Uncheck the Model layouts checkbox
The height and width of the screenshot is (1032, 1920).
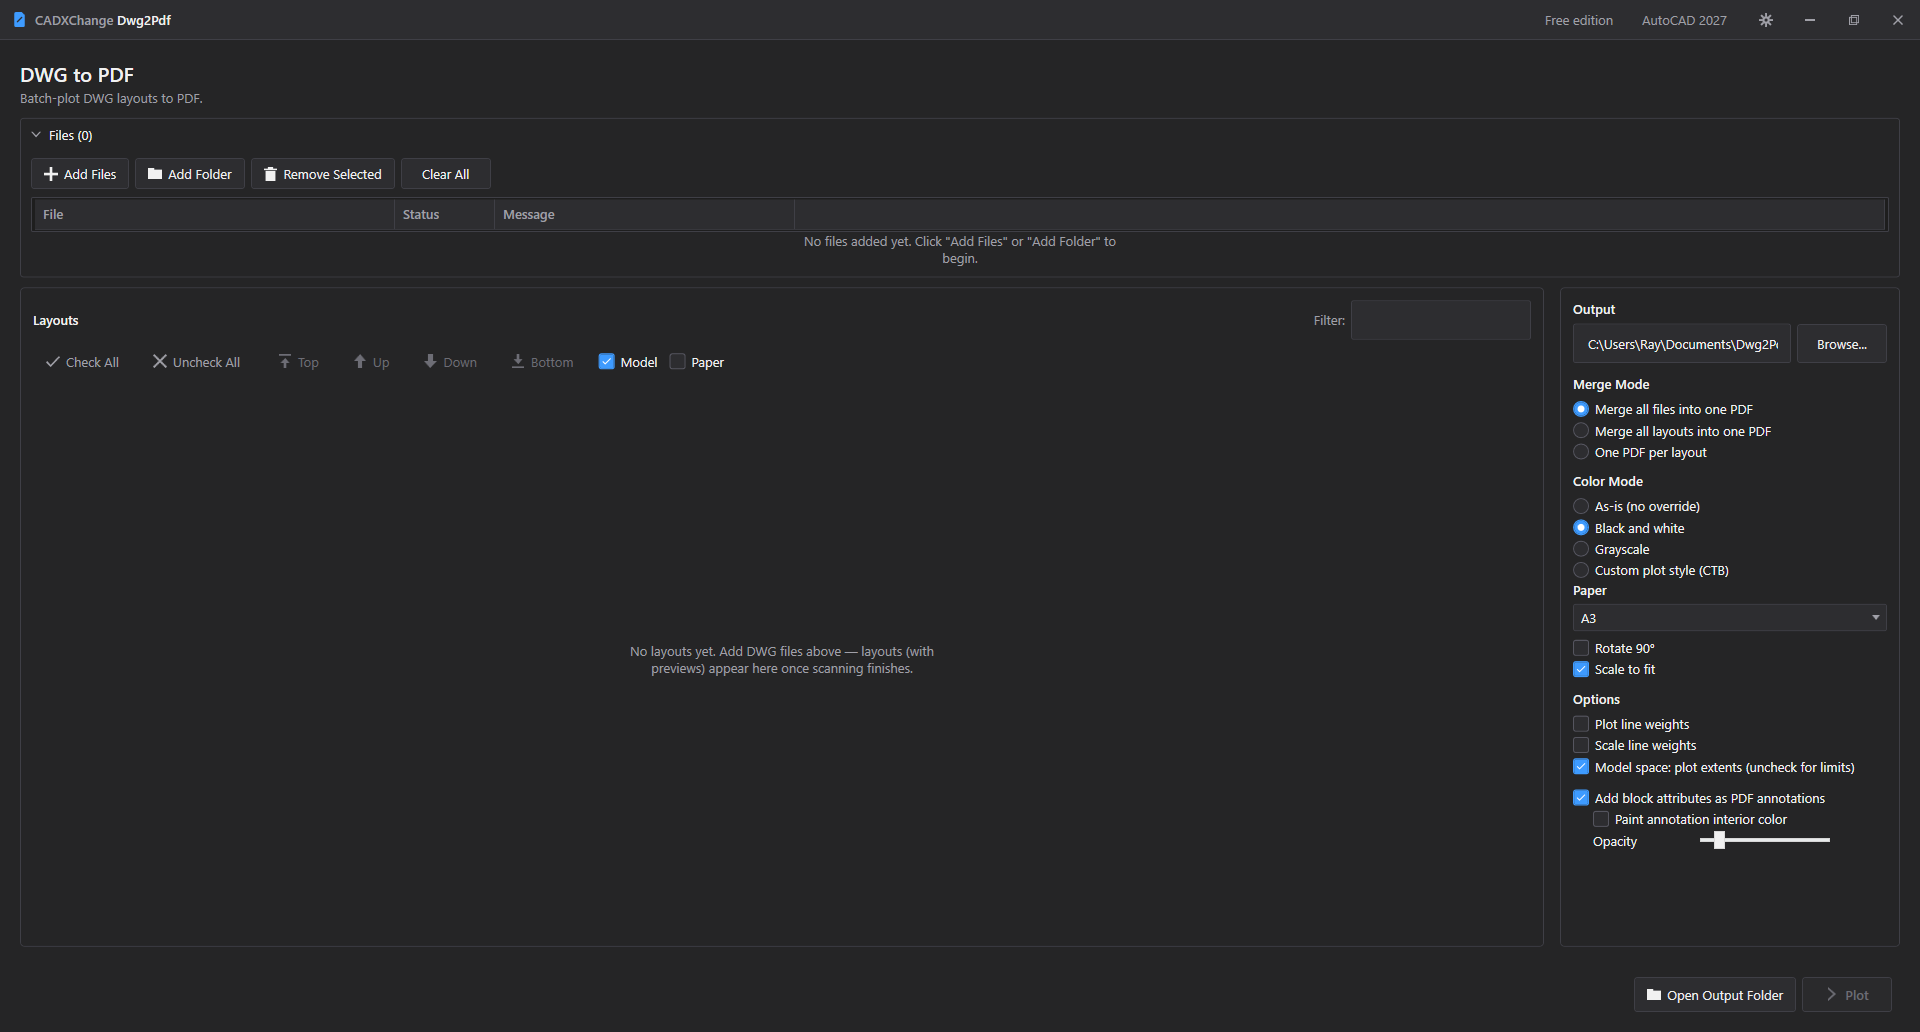[x=606, y=362]
